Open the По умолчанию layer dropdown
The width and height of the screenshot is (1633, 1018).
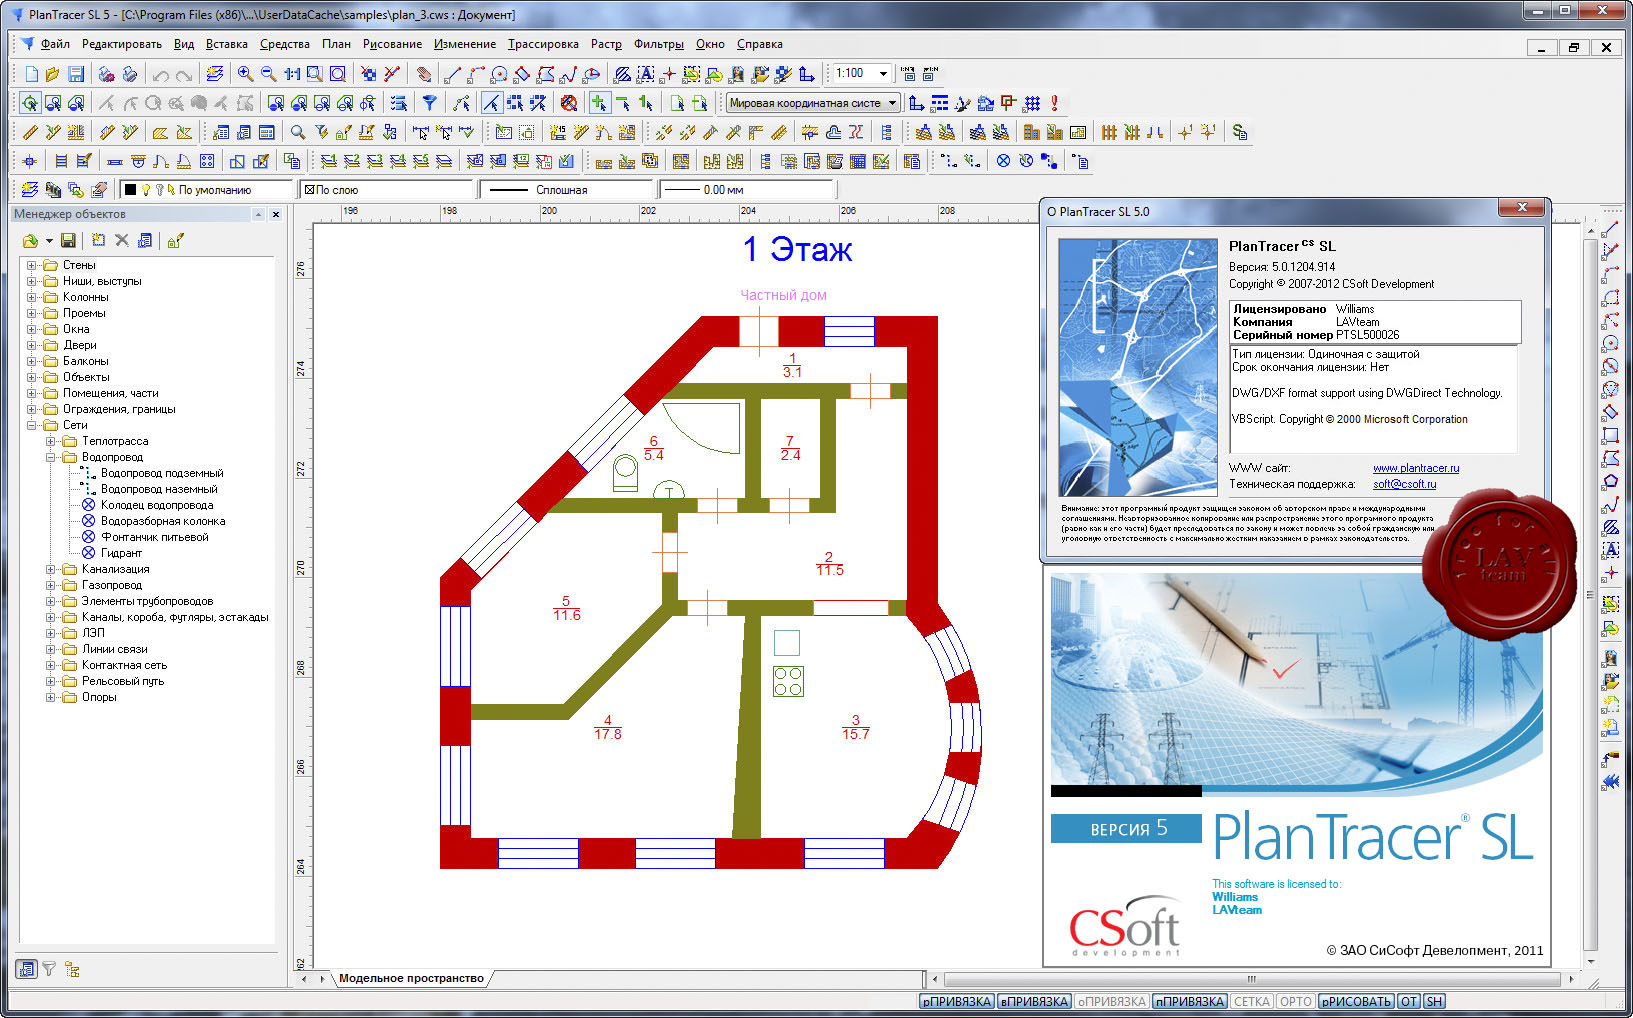[x=206, y=190]
